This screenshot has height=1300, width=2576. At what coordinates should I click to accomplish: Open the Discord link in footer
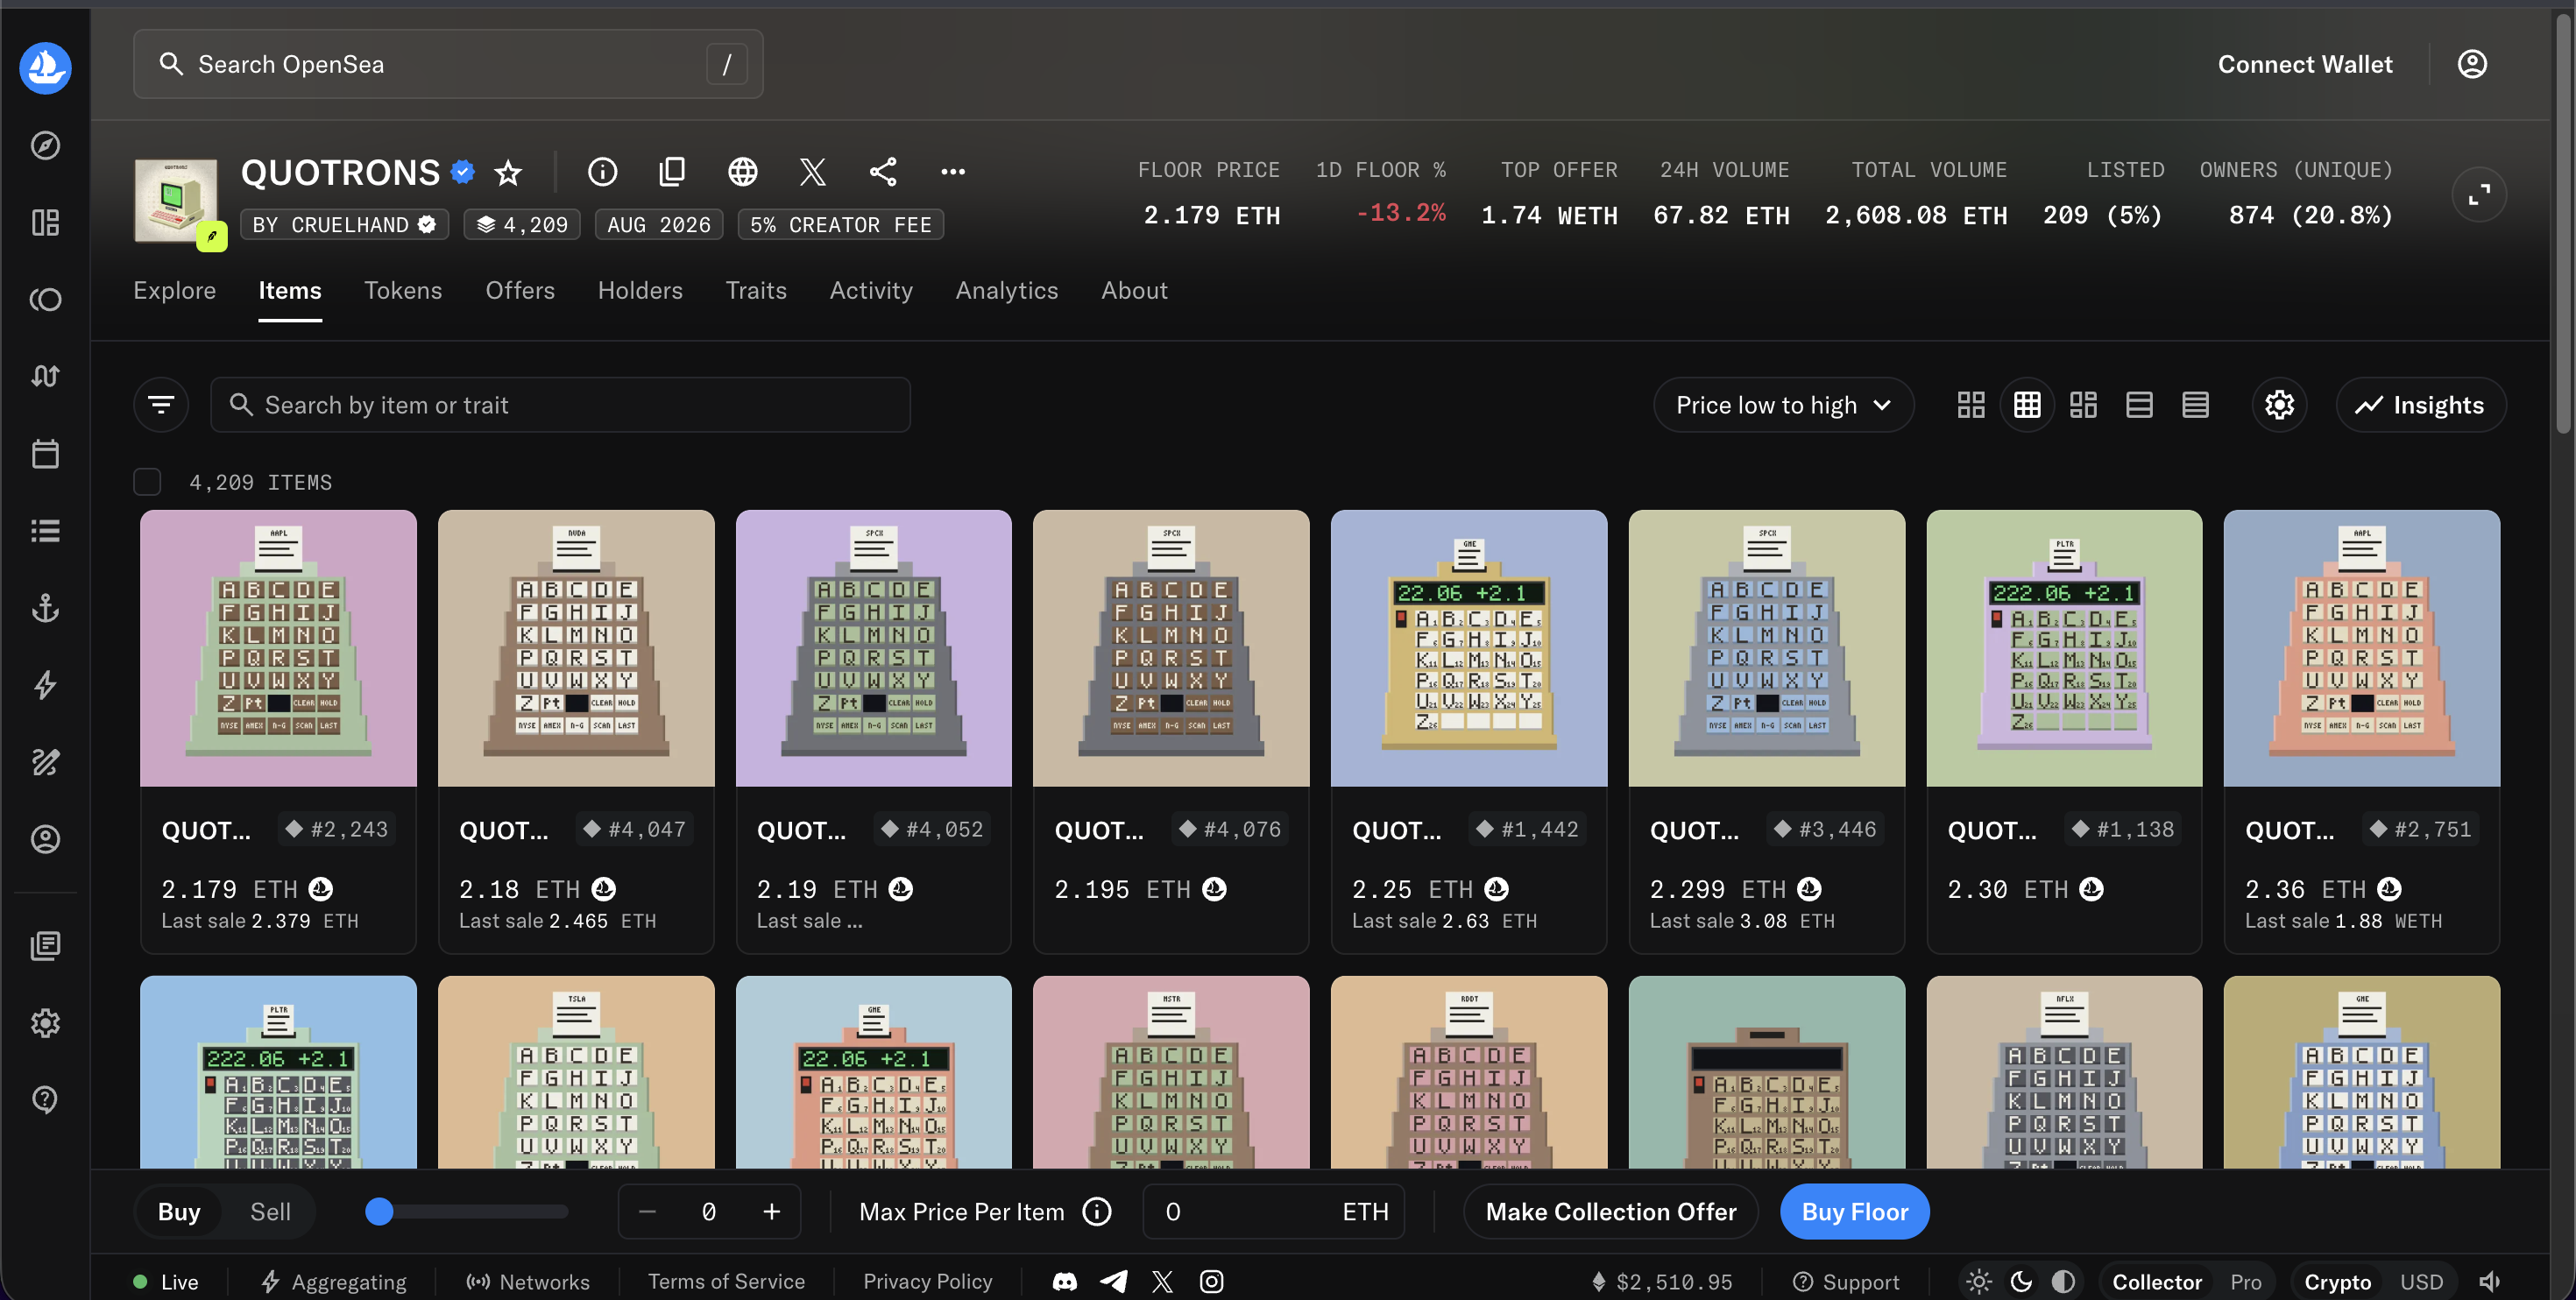pyautogui.click(x=1065, y=1281)
